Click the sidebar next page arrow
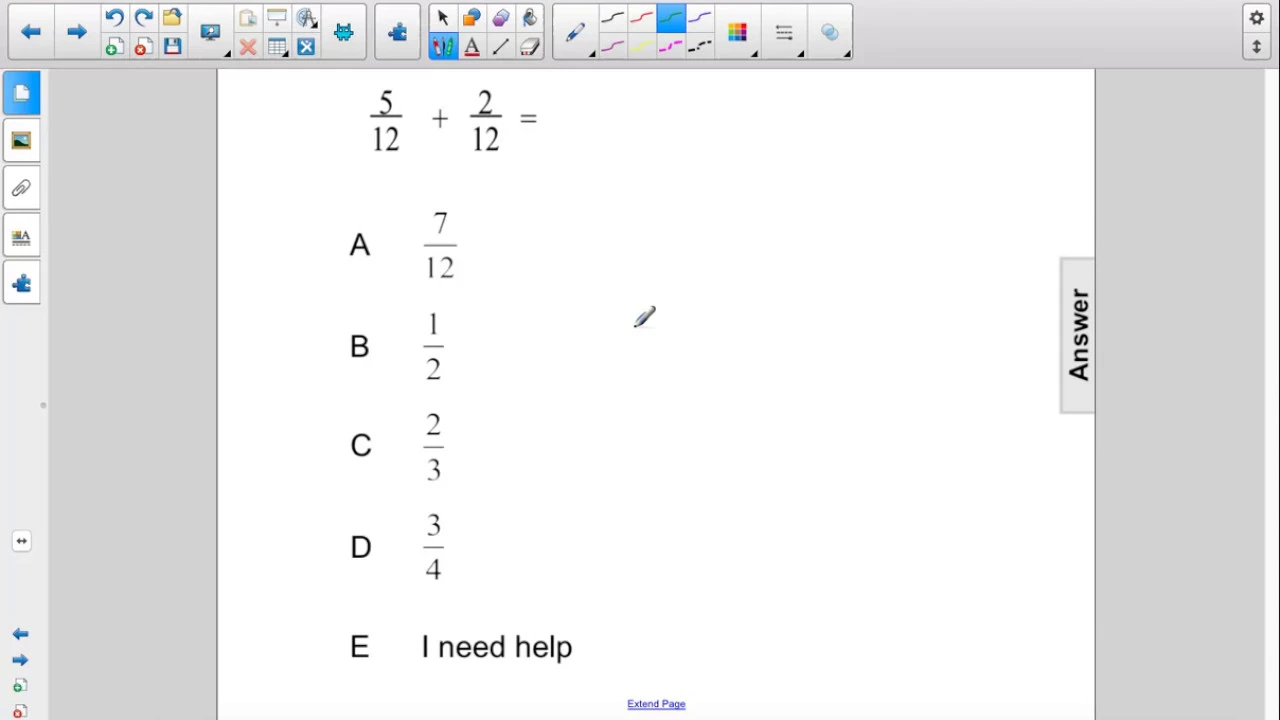This screenshot has height=720, width=1280. pos(20,660)
